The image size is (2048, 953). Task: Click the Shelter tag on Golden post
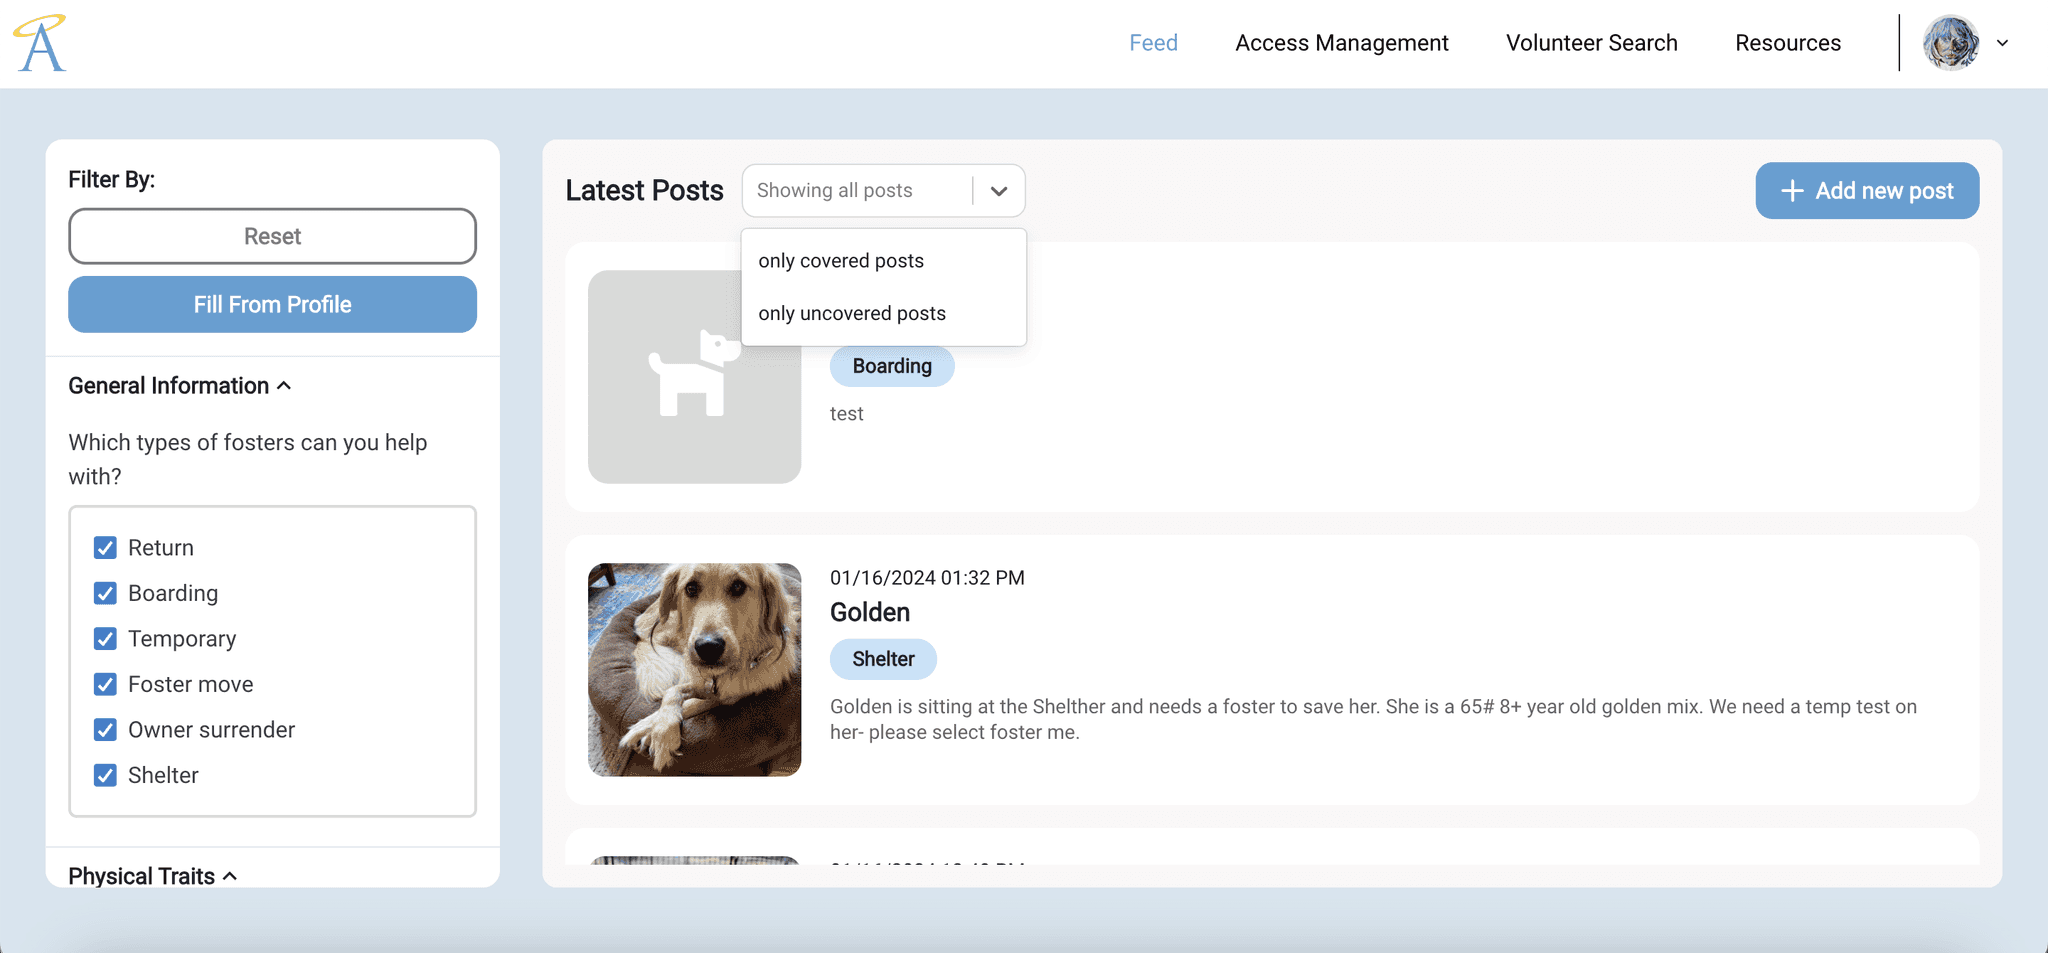(883, 659)
